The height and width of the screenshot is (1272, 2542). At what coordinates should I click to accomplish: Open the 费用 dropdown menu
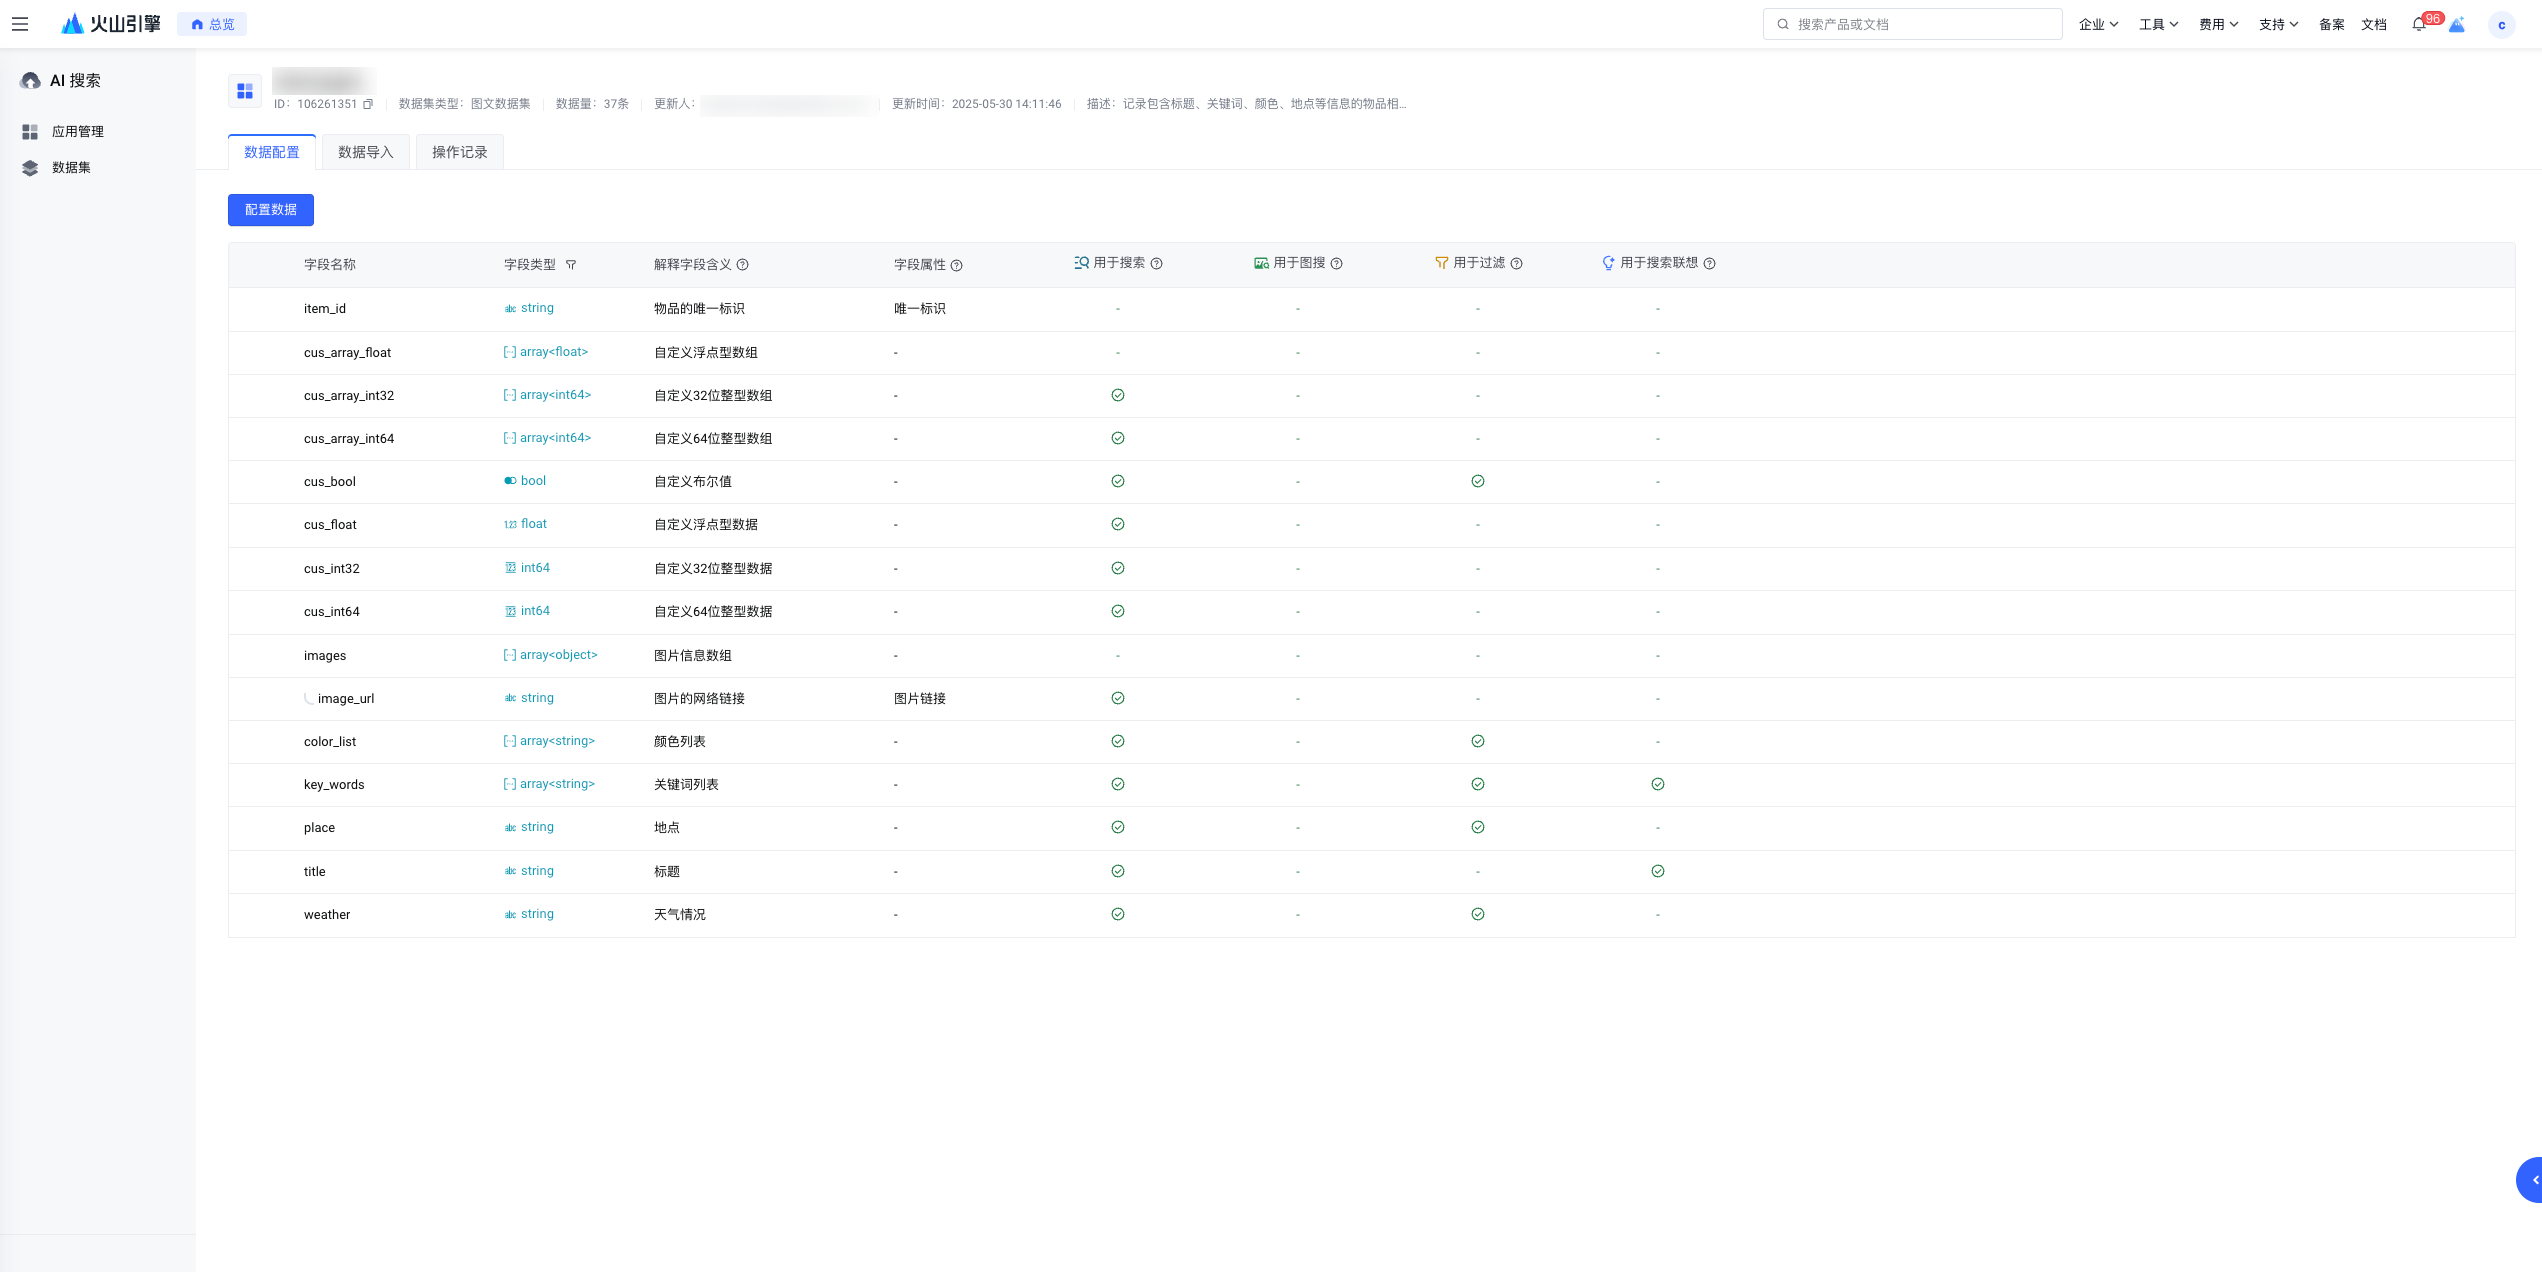coord(2218,24)
